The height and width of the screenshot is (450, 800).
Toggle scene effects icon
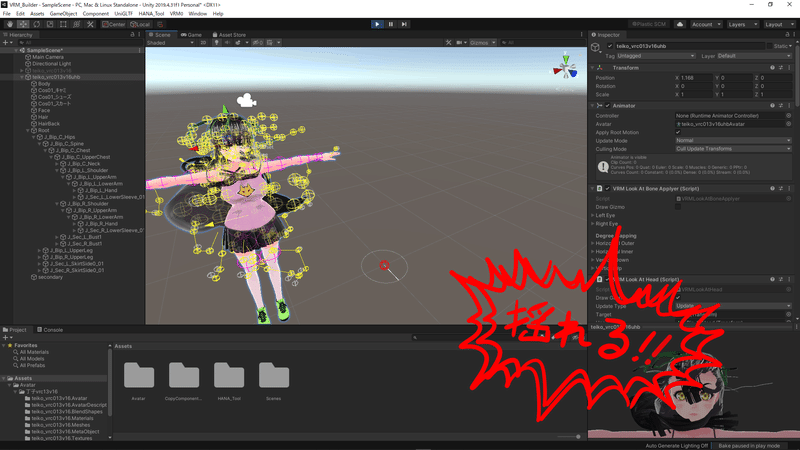(x=238, y=42)
